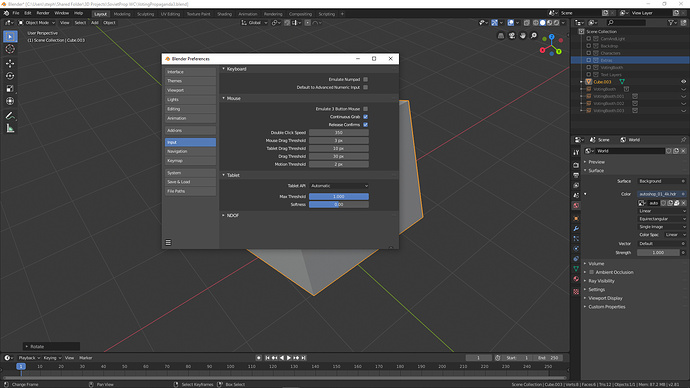Open the Save & Load preferences section

(x=190, y=182)
